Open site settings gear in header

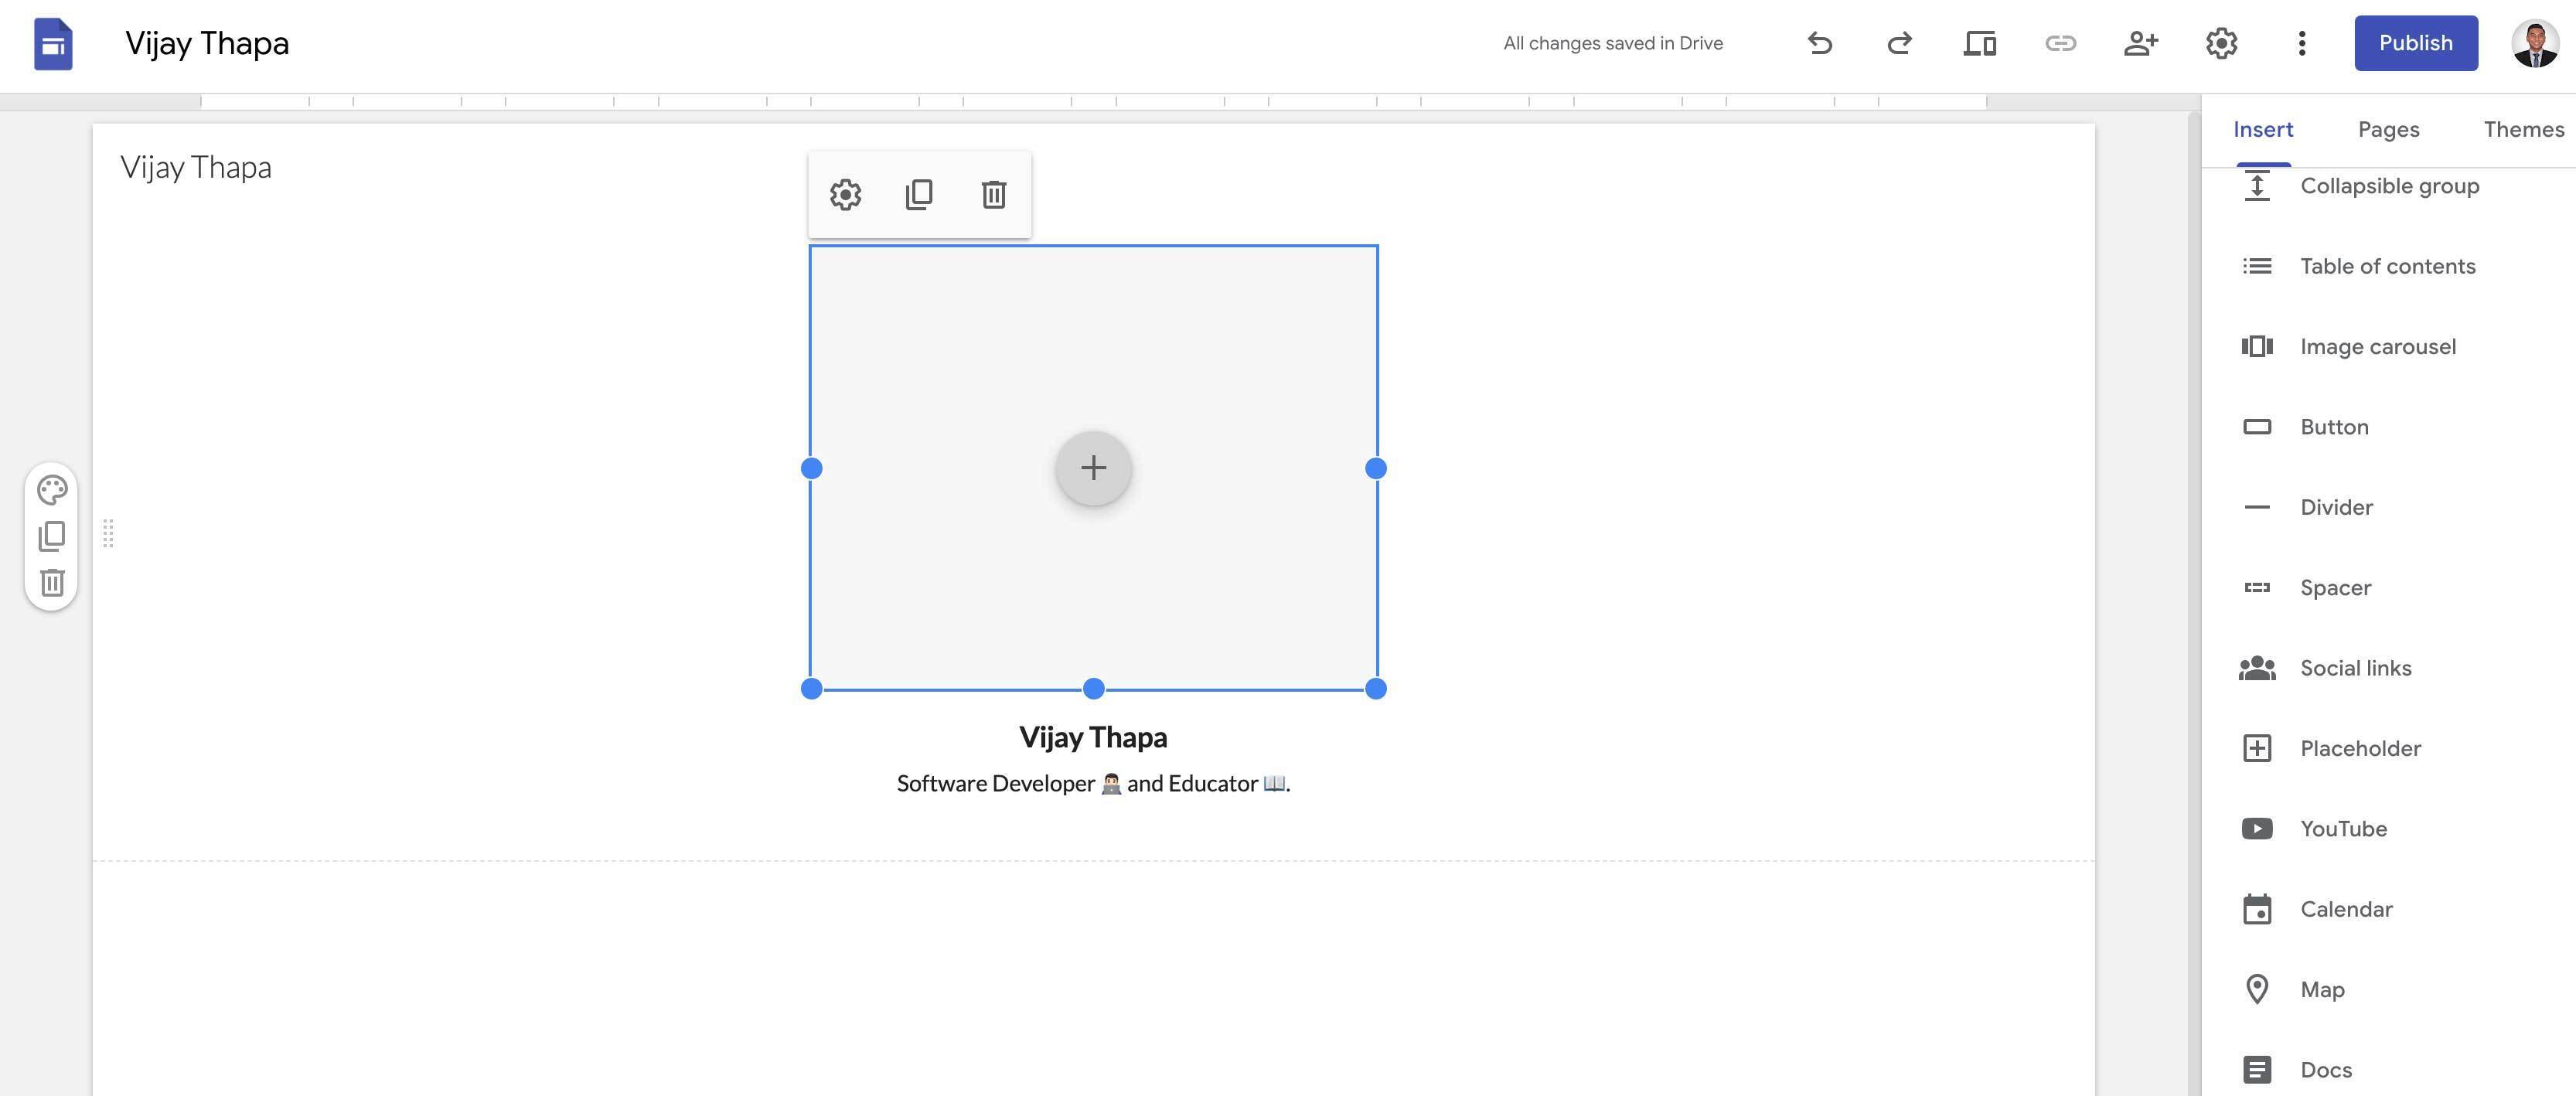click(x=2222, y=43)
